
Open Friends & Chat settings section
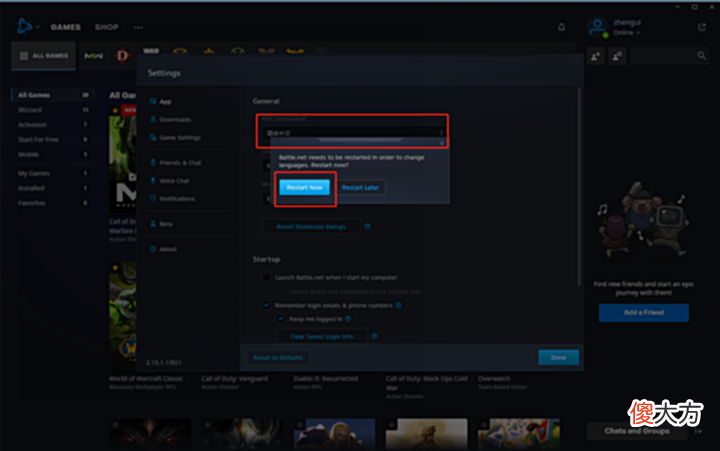click(180, 163)
